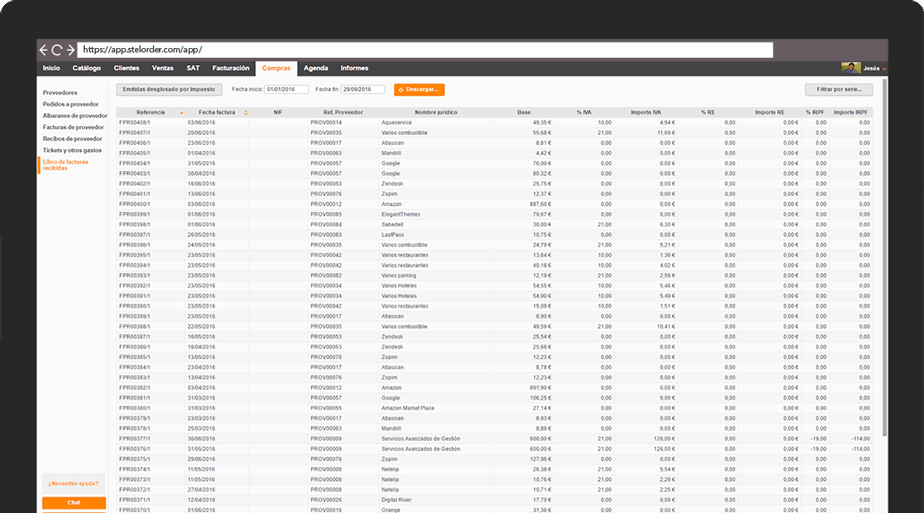Open the Facturación menu tab
The image size is (924, 513).
point(231,68)
